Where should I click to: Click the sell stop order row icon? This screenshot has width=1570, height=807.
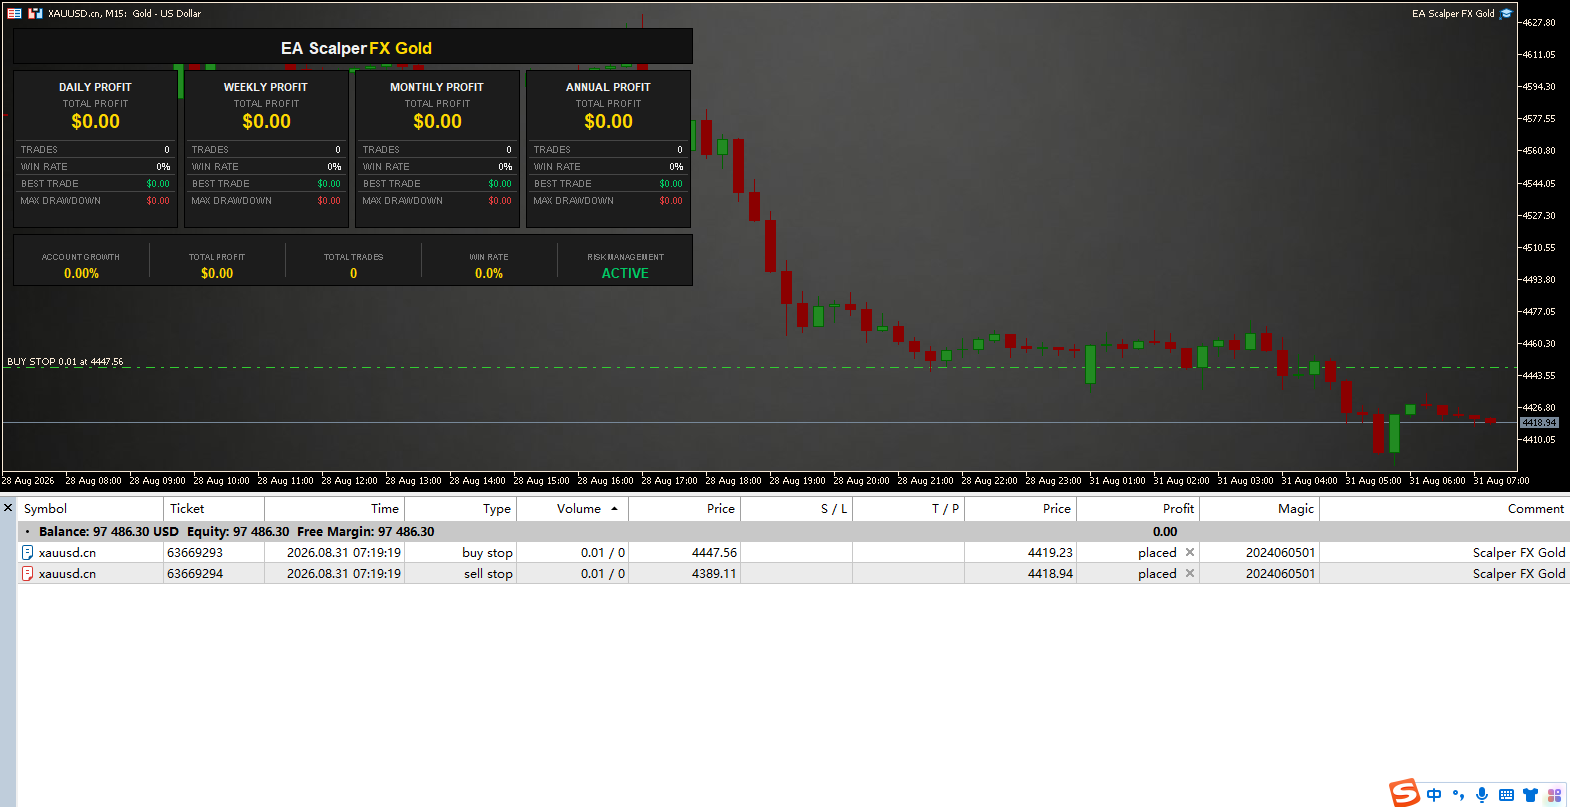(x=28, y=573)
